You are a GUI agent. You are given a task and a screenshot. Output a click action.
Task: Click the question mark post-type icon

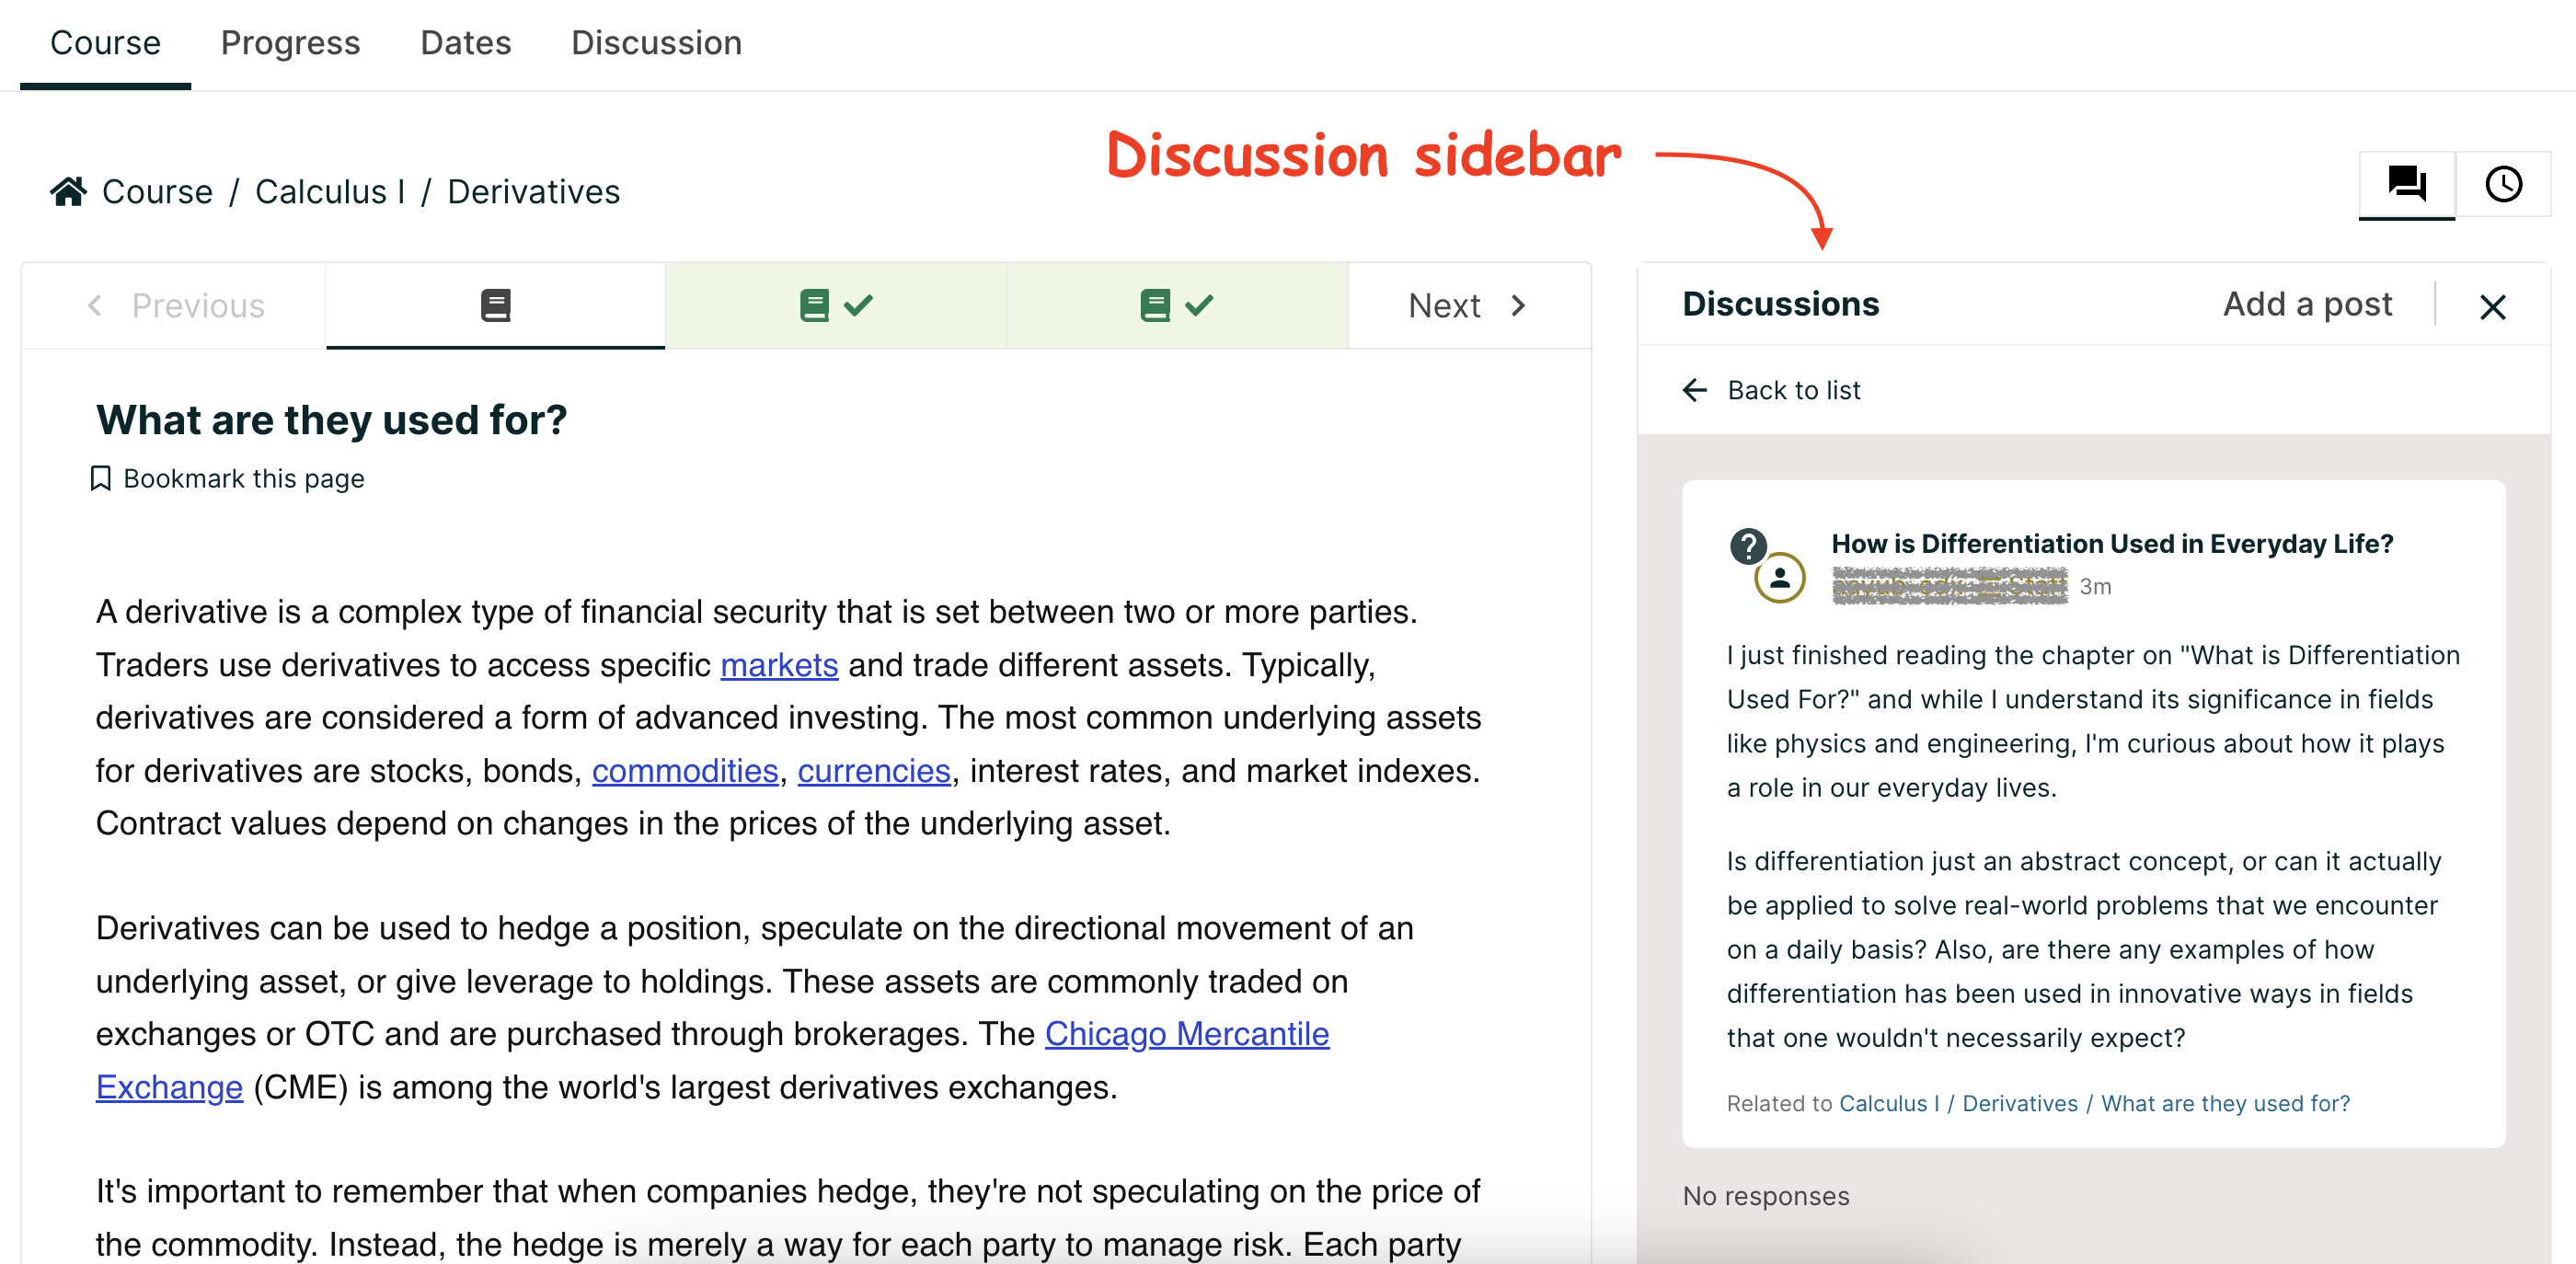tap(1747, 545)
